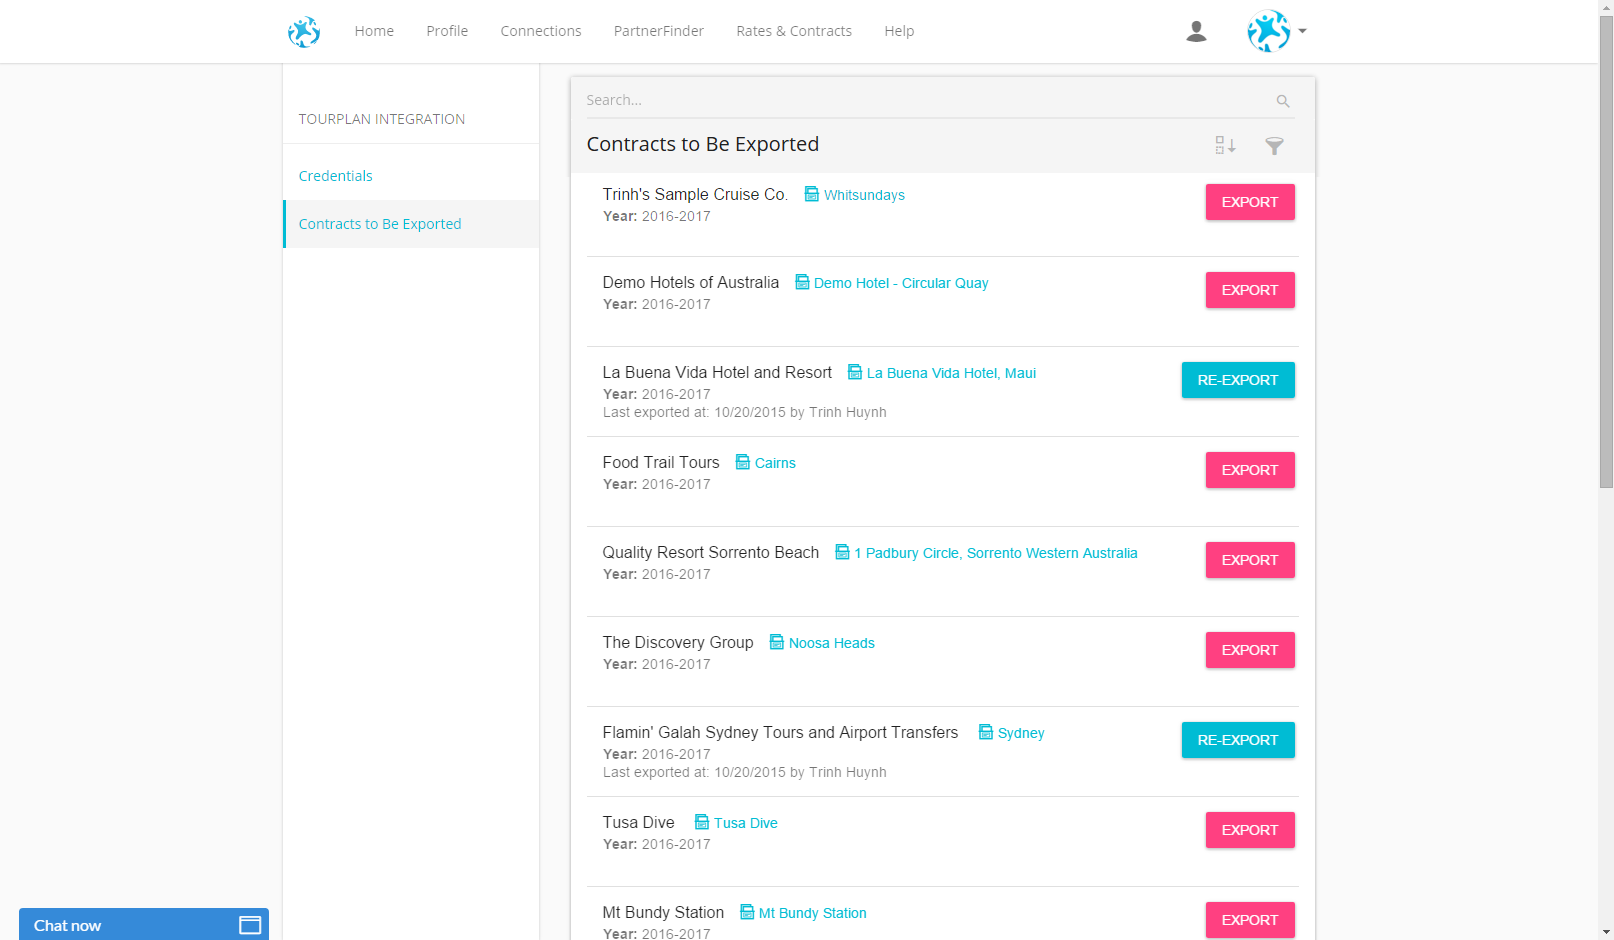1614x940 pixels.
Task: Click the page vertical scrollbar thumb
Action: point(1606,252)
